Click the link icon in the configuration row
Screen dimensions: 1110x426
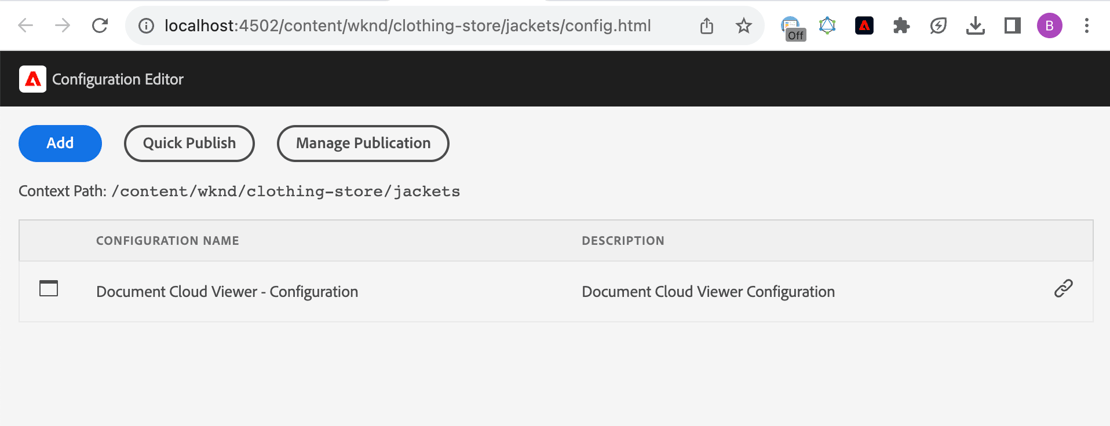[1063, 289]
